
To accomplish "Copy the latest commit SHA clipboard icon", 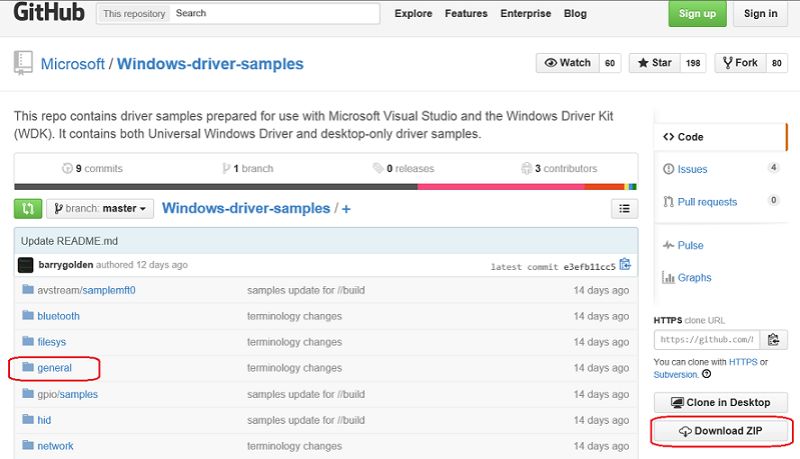I will [625, 264].
